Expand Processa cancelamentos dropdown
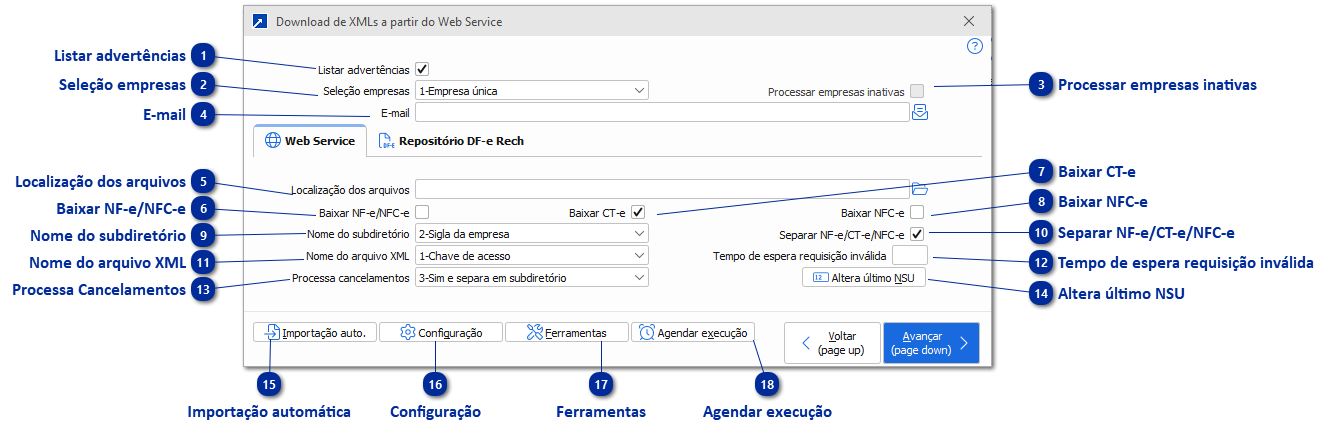Screen dimensions: 1330x438 [532, 277]
